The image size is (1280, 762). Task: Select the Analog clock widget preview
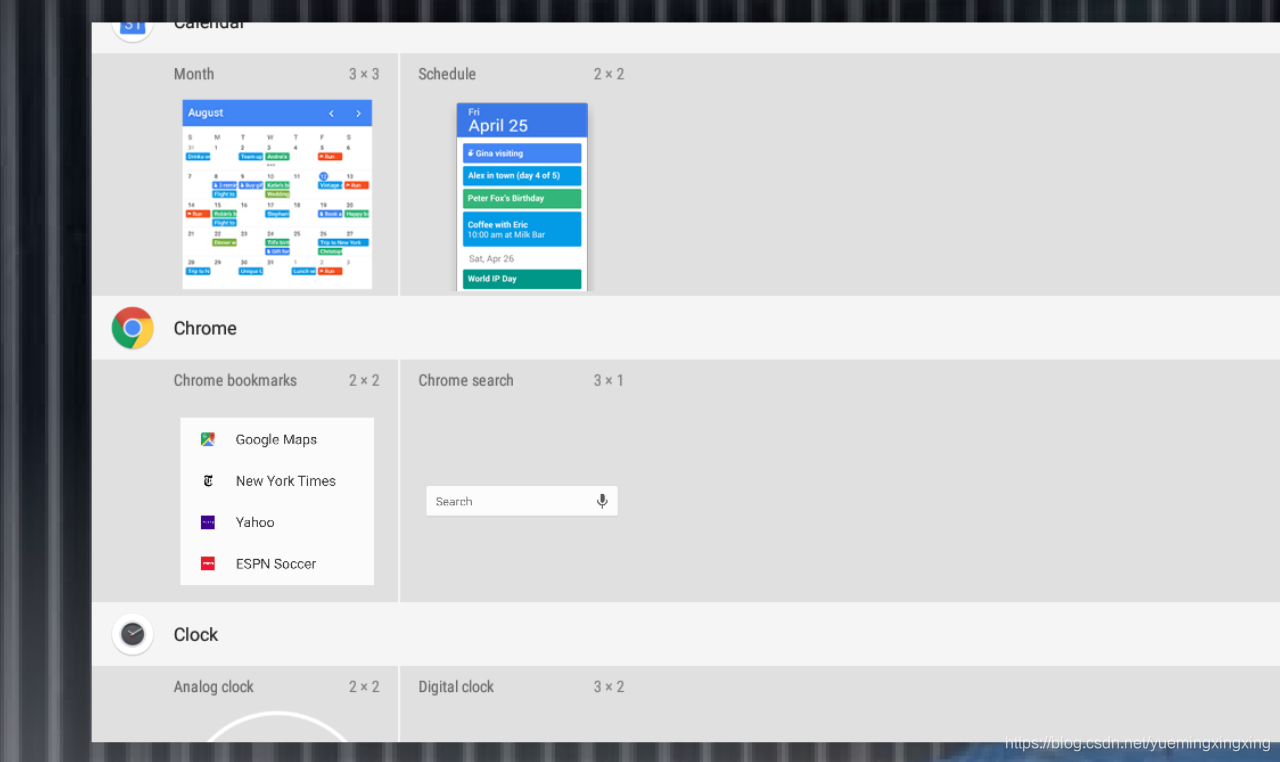point(277,726)
